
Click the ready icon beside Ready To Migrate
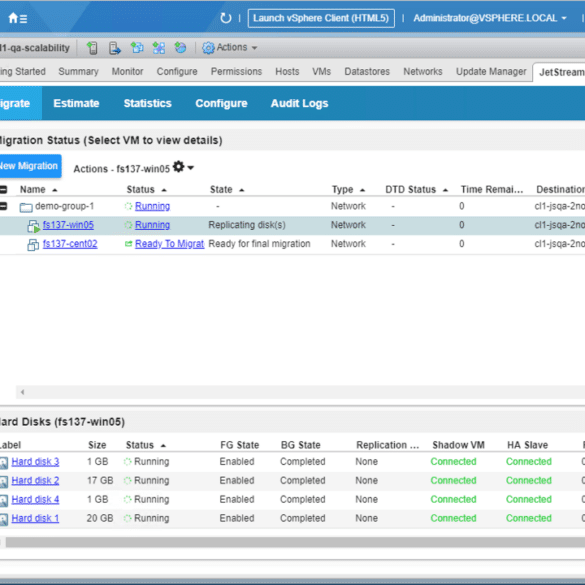(x=128, y=244)
